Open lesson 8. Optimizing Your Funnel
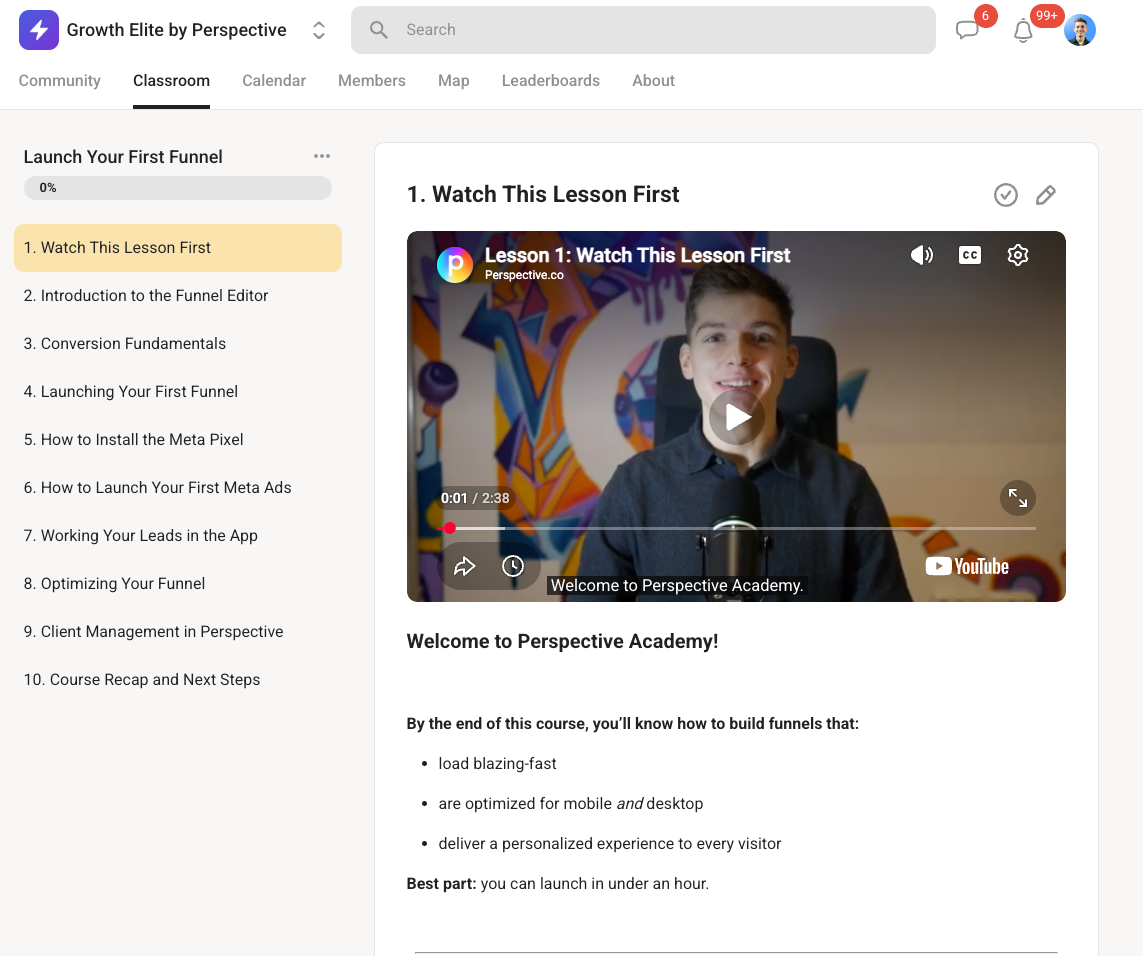The width and height of the screenshot is (1143, 956). (178, 583)
